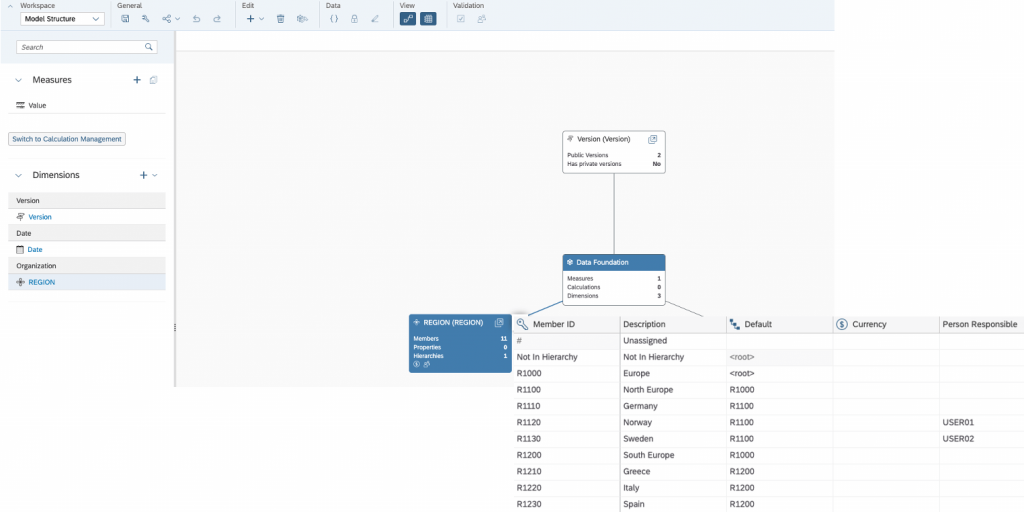Collapse the Dimensions section
This screenshot has width=1024, height=512.
pyautogui.click(x=18, y=175)
